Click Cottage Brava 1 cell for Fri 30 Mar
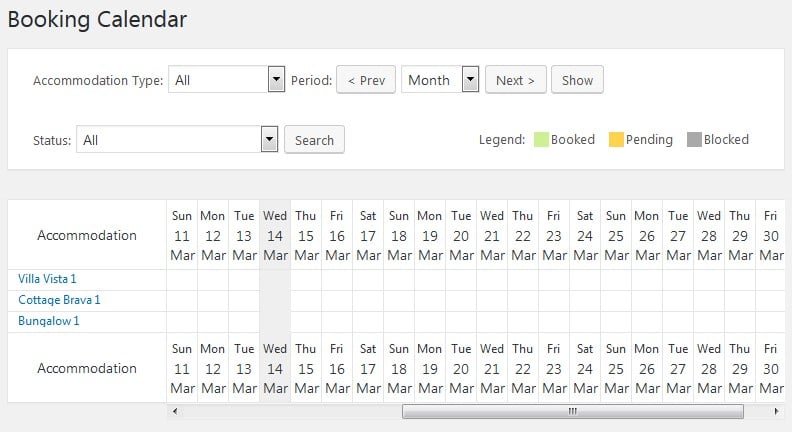792x432 pixels. coord(770,300)
